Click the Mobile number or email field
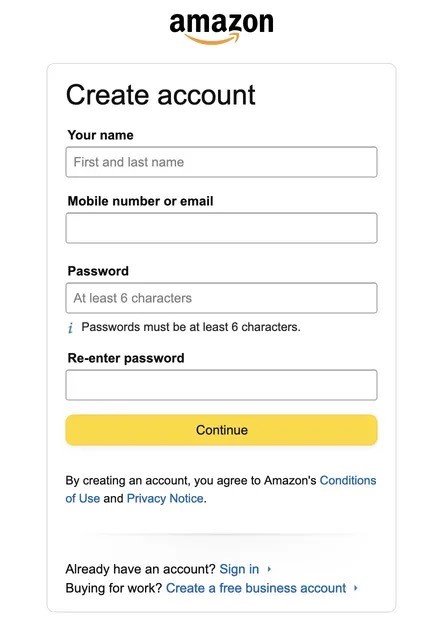Screen dimensions: 428x635 point(221,228)
